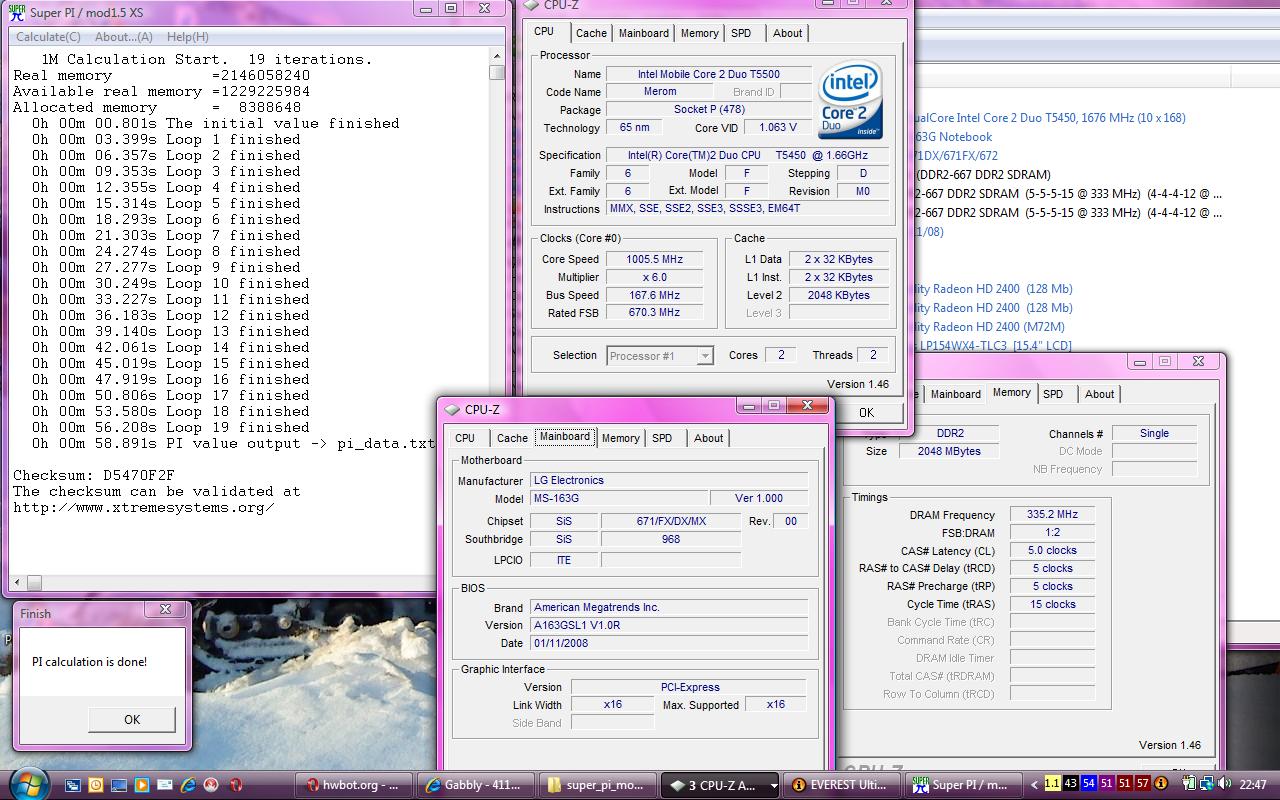The width and height of the screenshot is (1280, 800).
Task: Select SPD tab in the Mainboard CPU-Z window
Action: pos(662,438)
